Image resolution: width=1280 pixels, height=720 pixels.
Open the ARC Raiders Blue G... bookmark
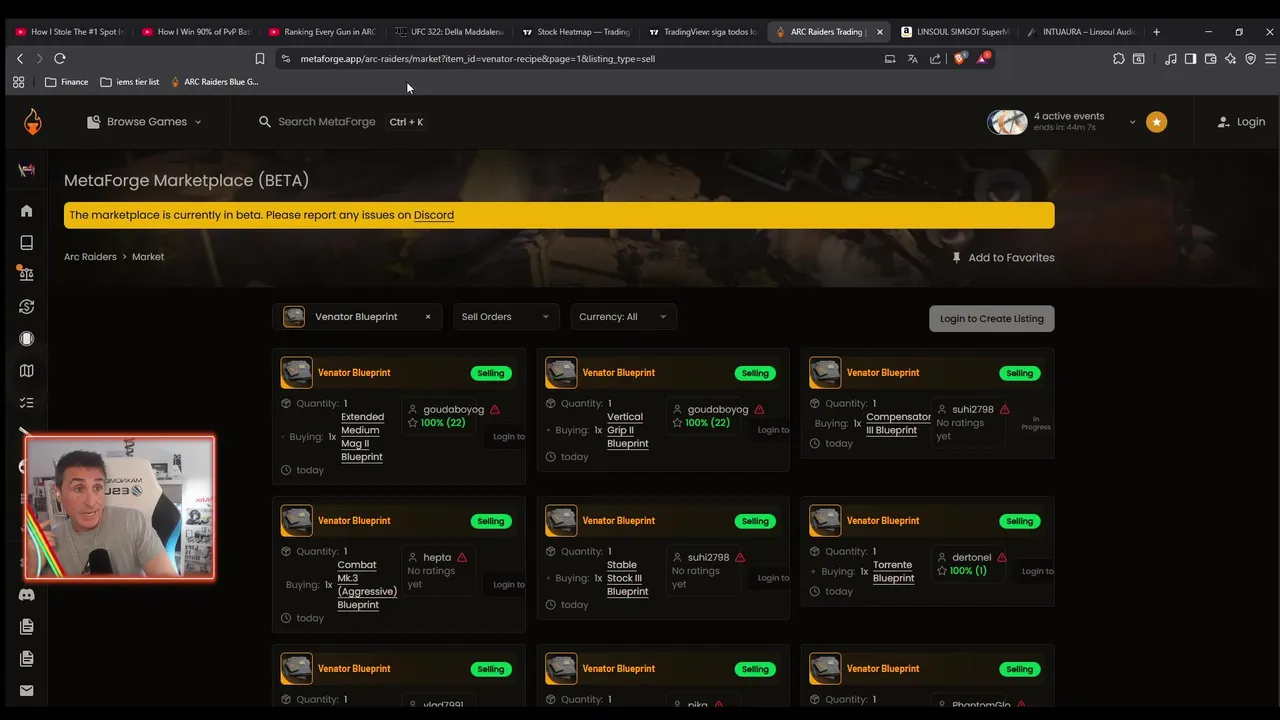215,82
